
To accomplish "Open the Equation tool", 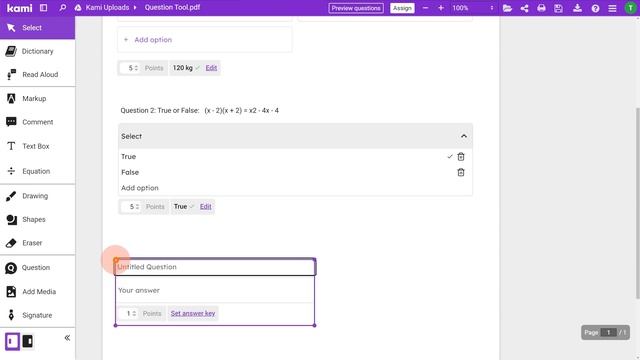I will click(38, 171).
